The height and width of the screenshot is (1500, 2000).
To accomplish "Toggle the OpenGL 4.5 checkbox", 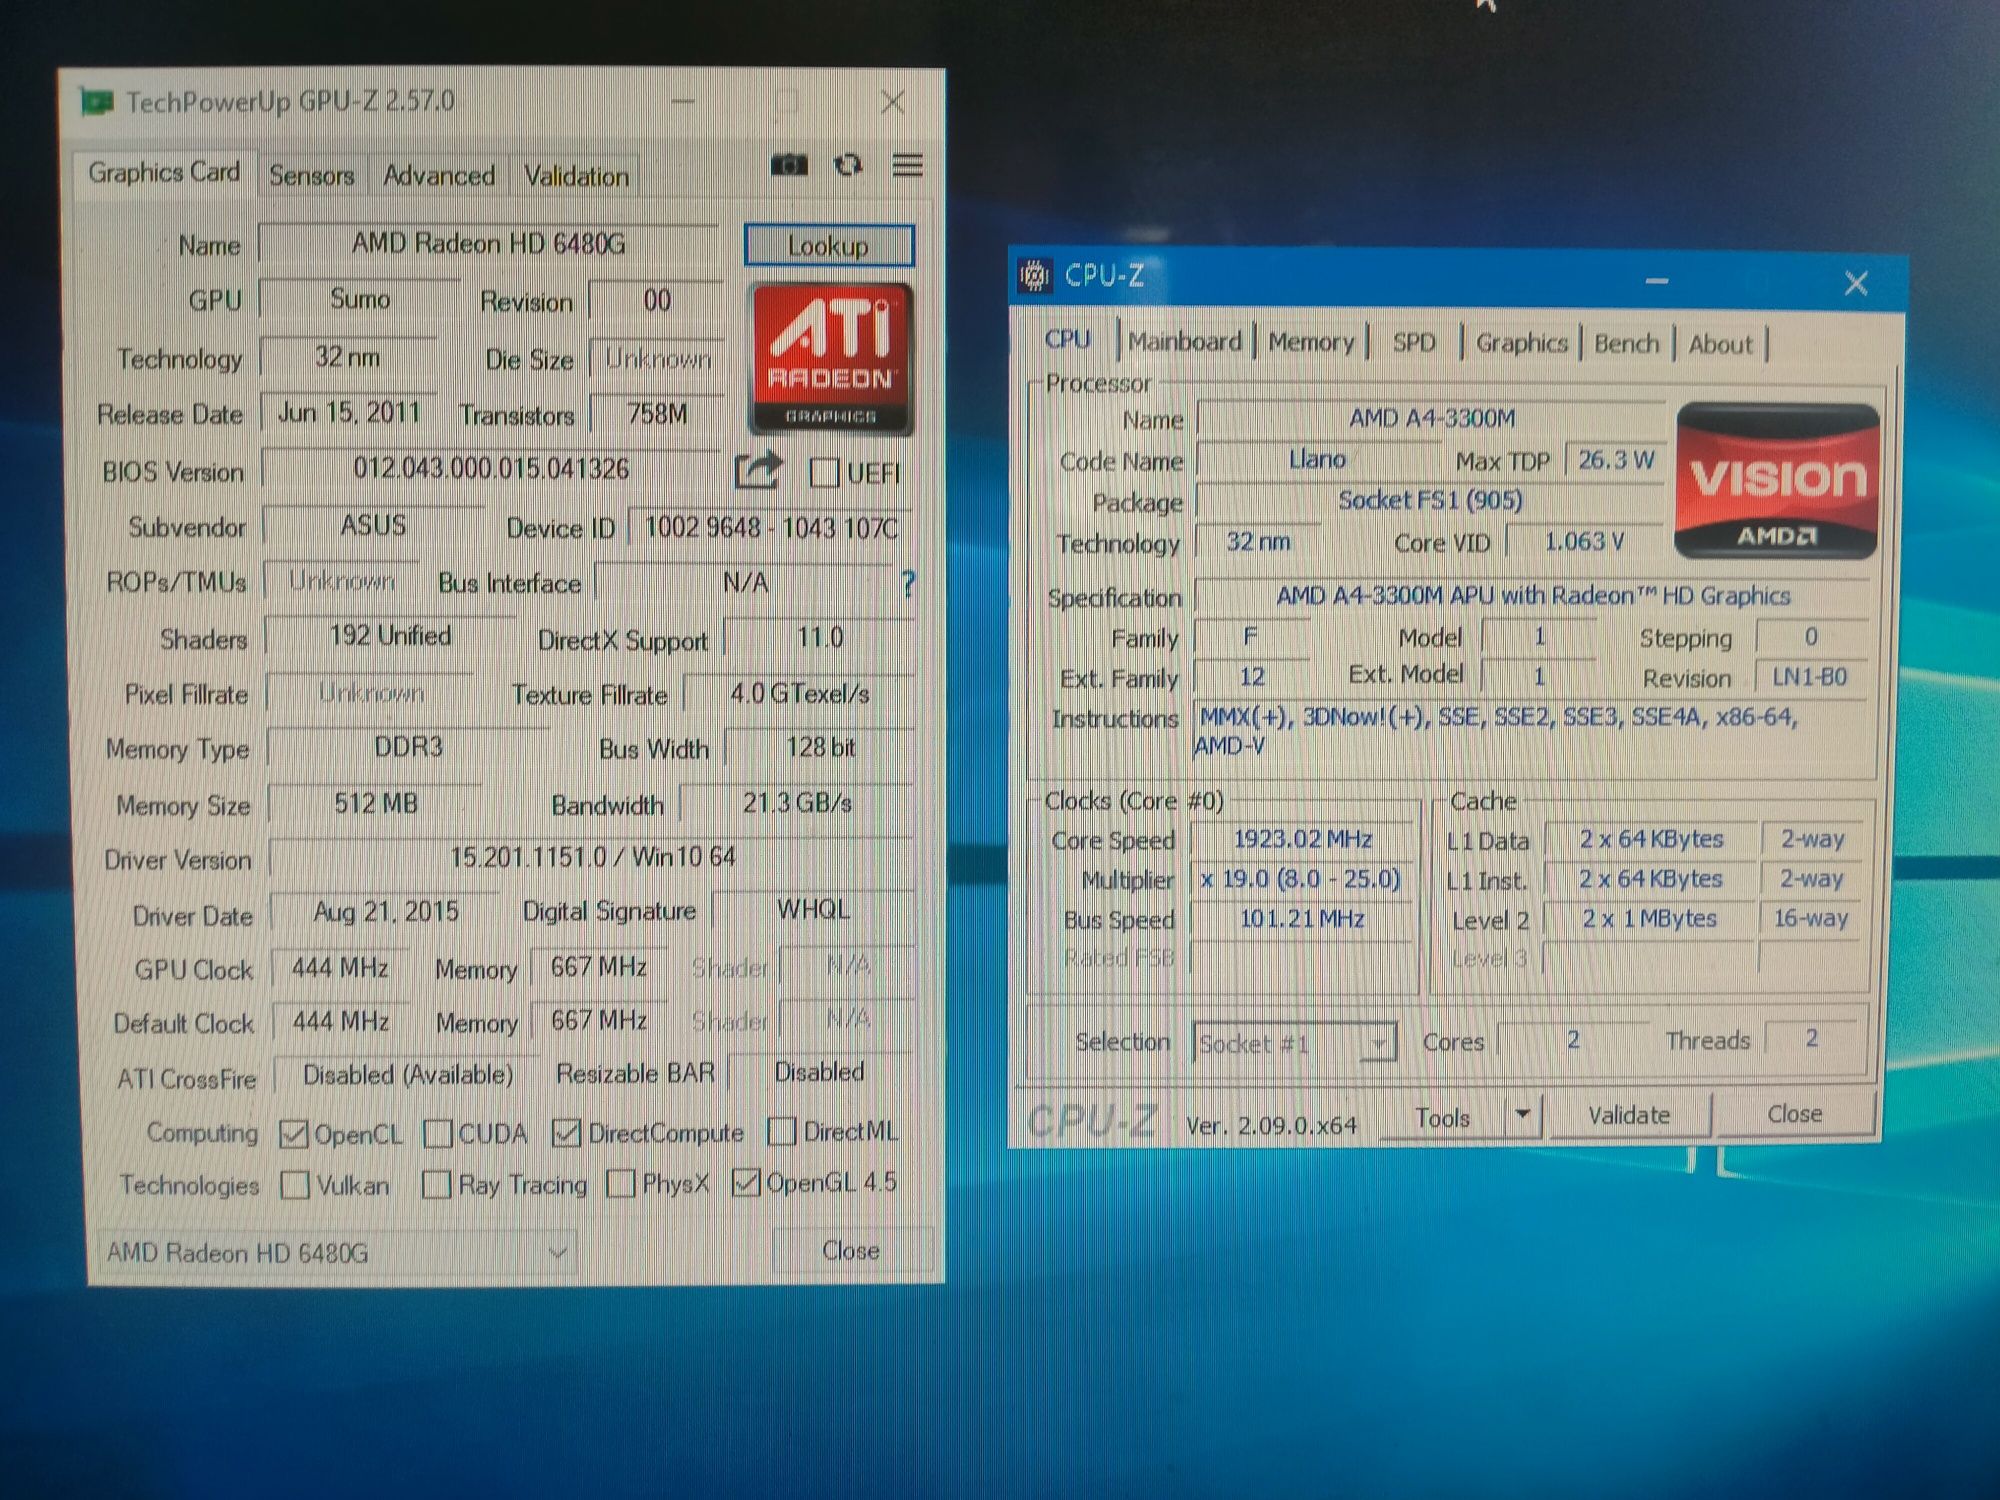I will (x=746, y=1182).
